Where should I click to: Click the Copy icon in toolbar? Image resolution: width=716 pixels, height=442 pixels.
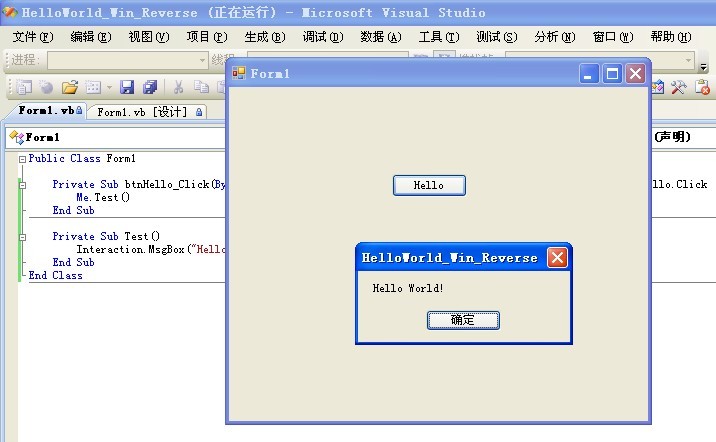[x=201, y=87]
